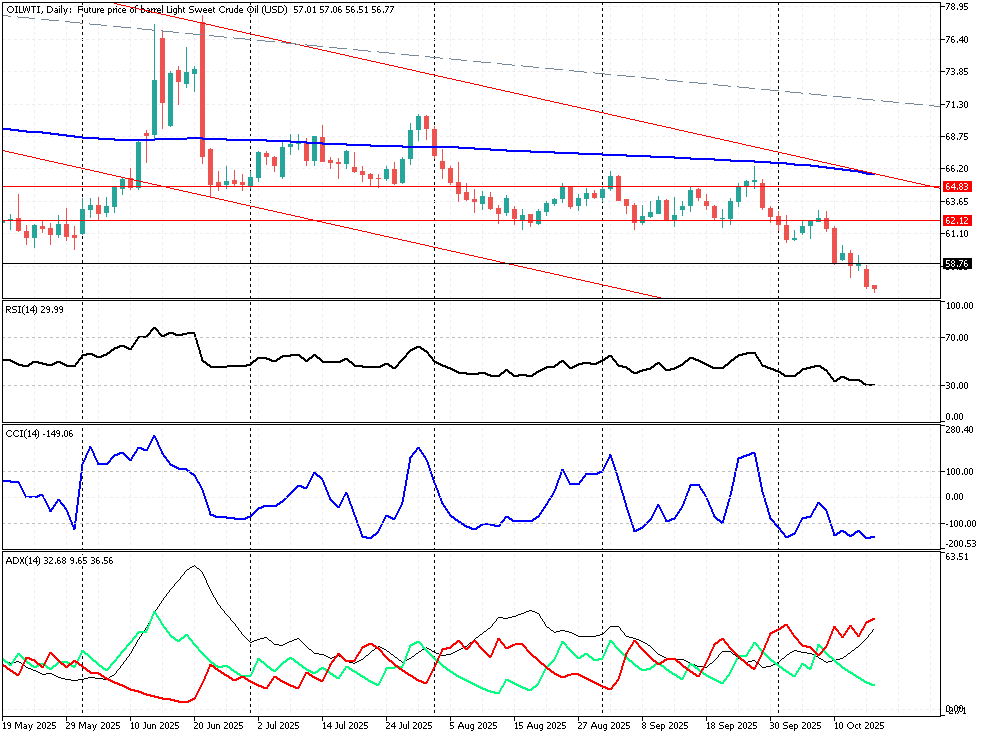Select the 19 May 2025 date label

27,724
